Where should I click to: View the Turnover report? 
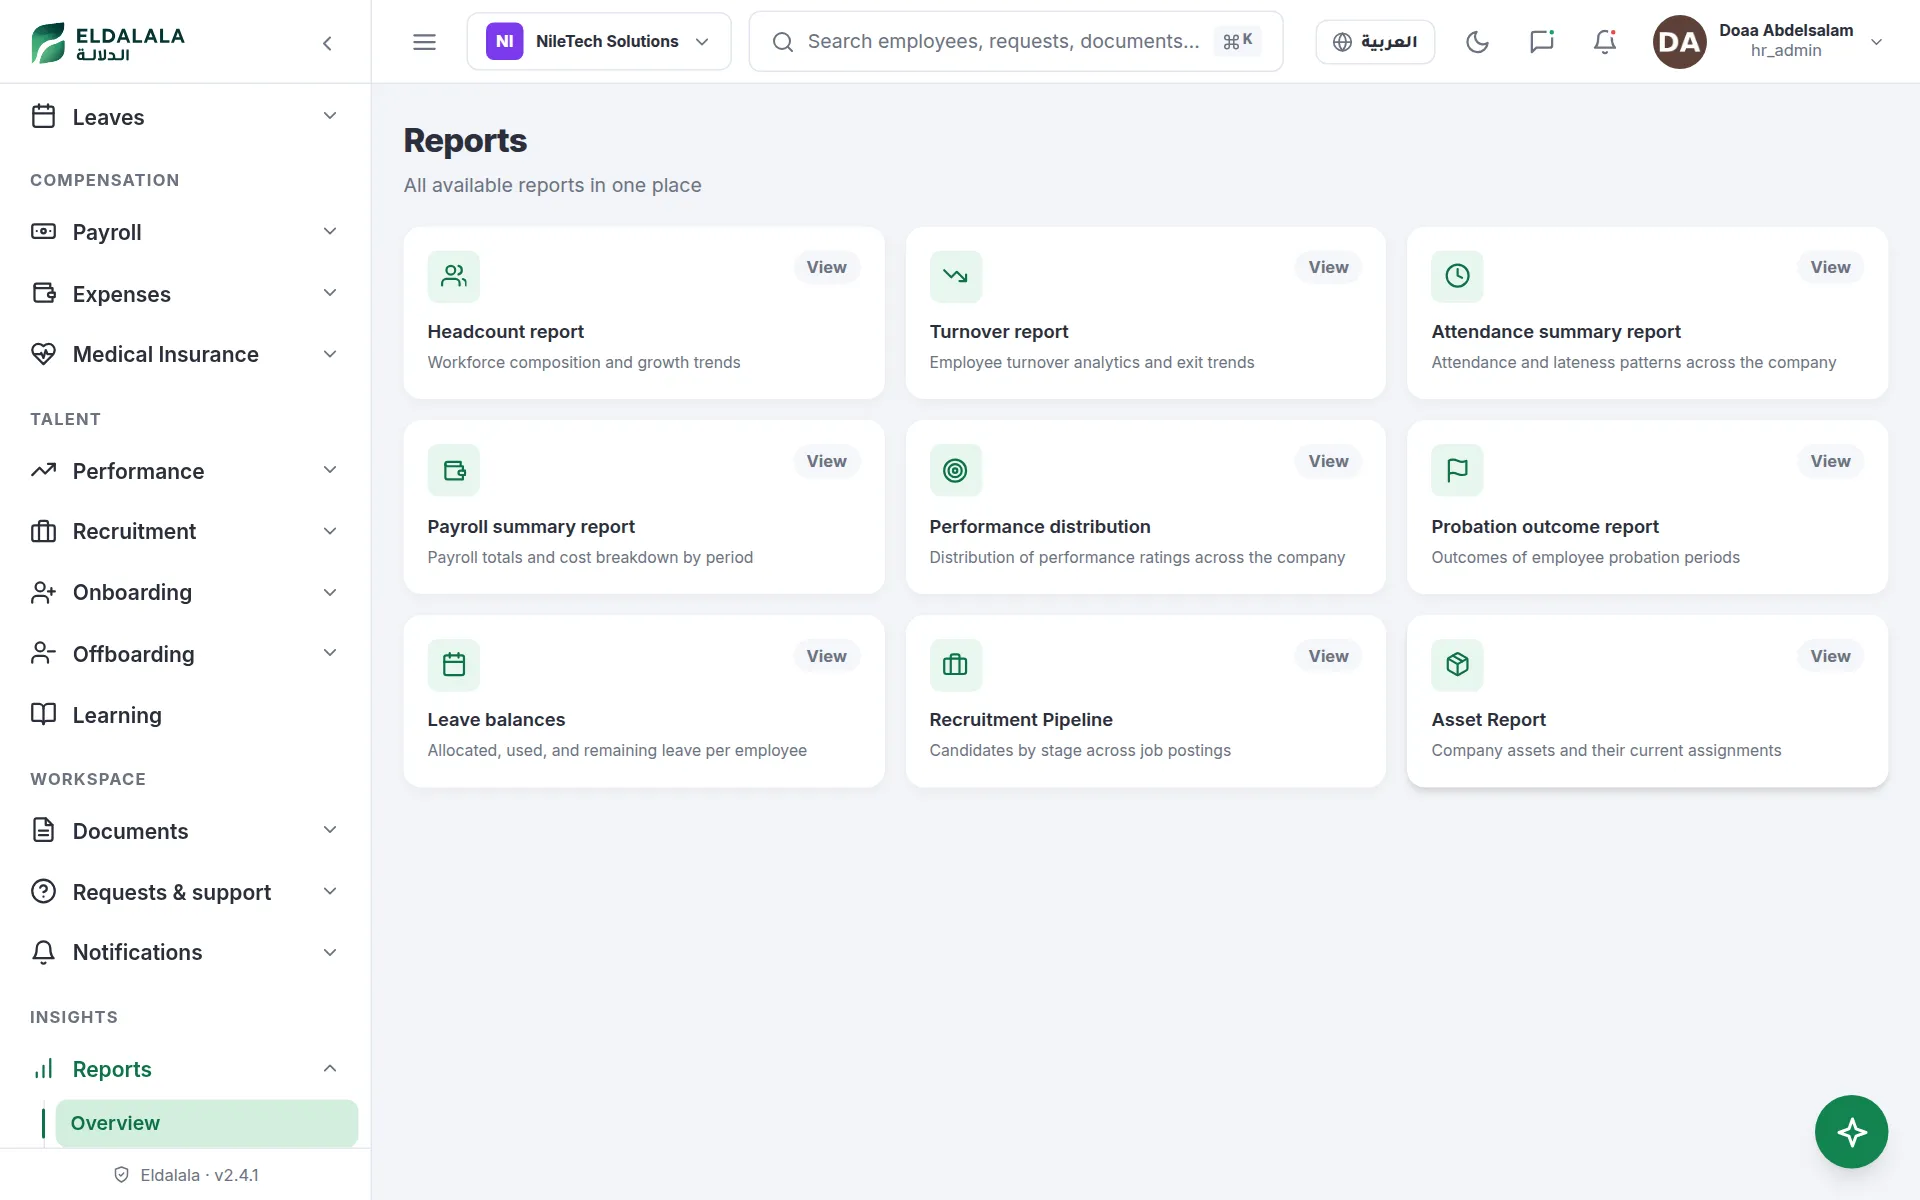(x=1328, y=267)
